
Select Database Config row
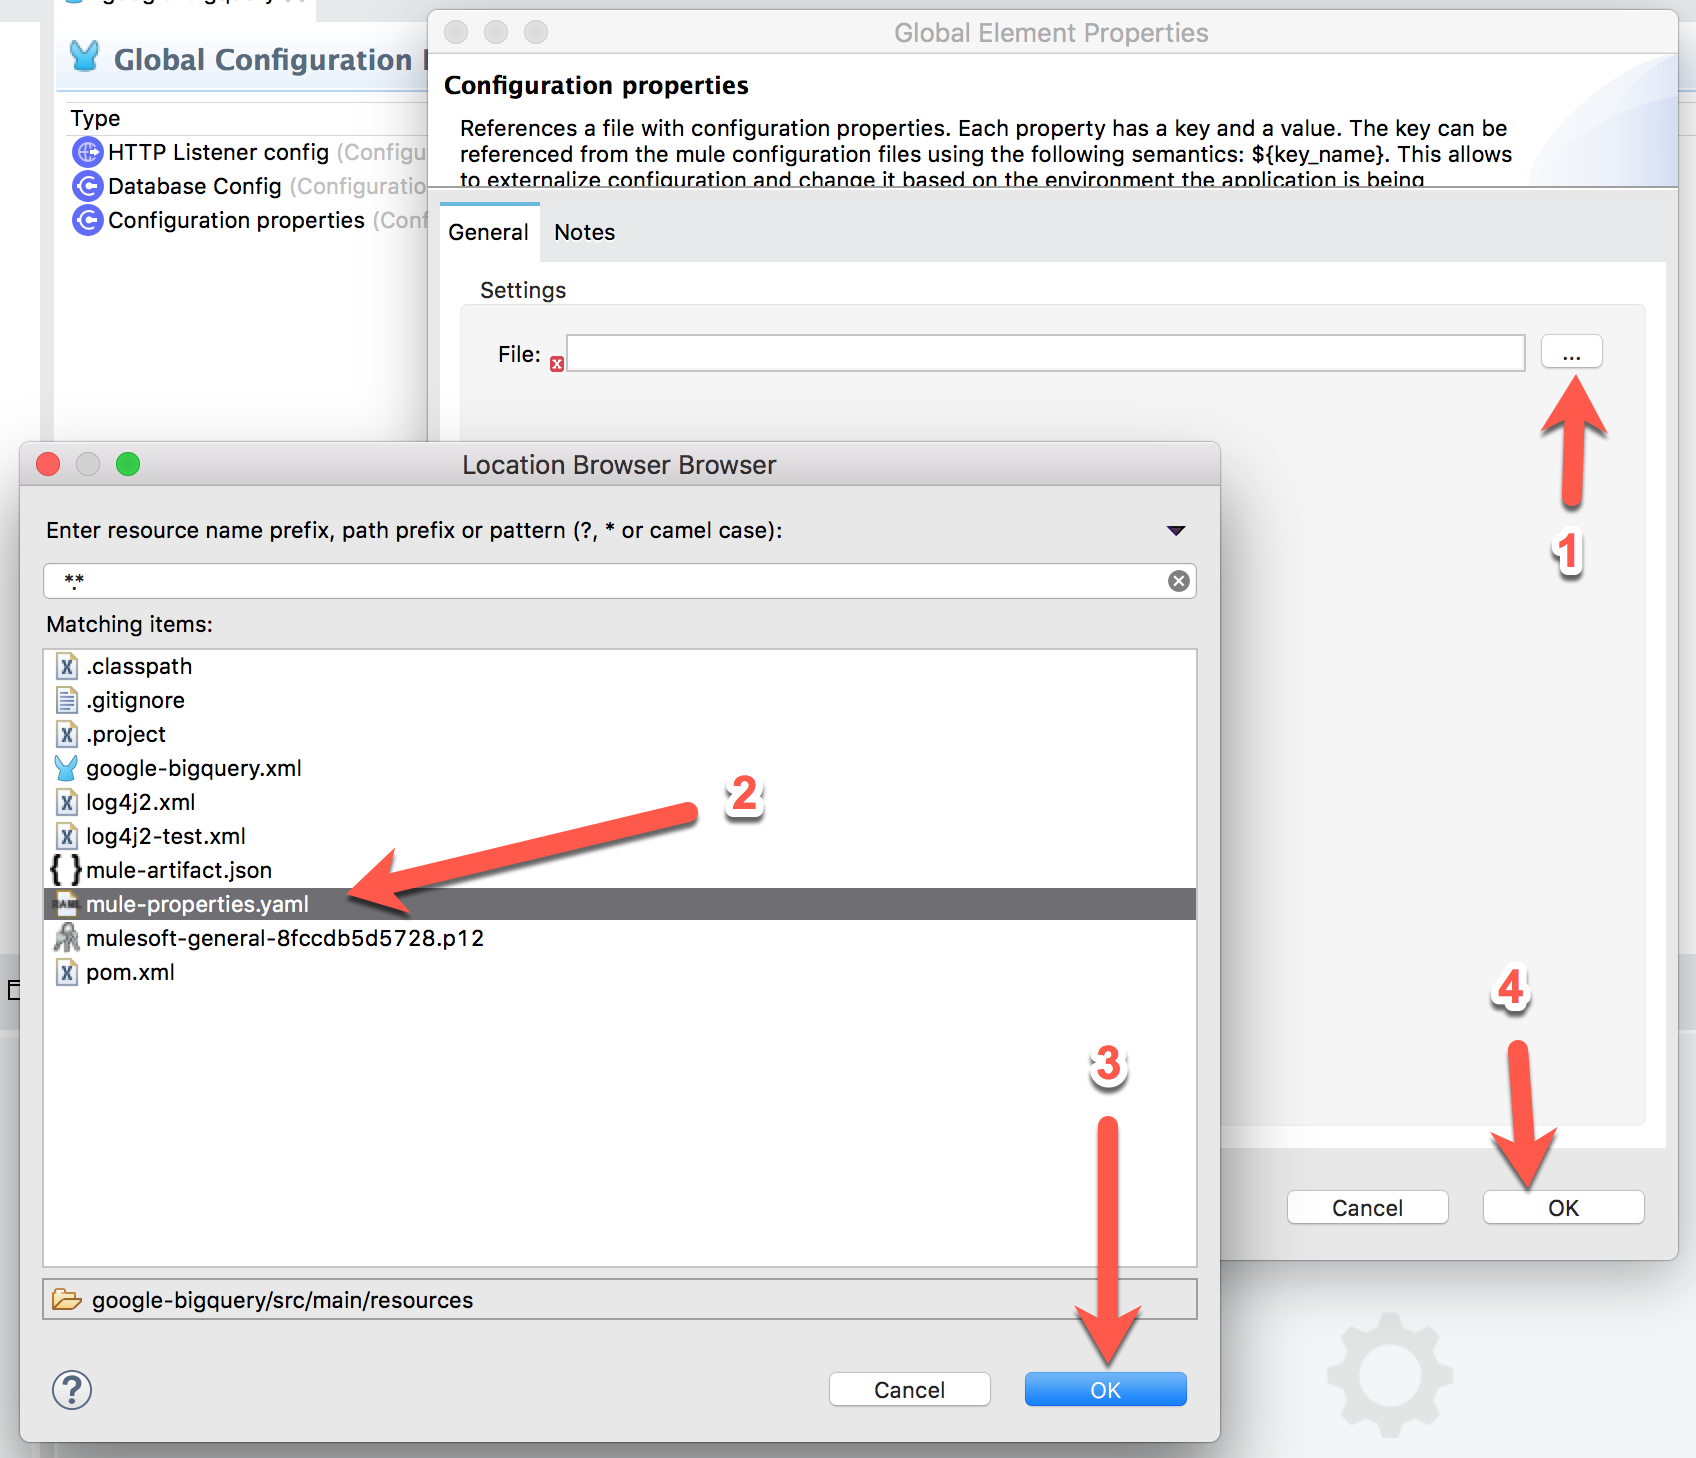(248, 186)
